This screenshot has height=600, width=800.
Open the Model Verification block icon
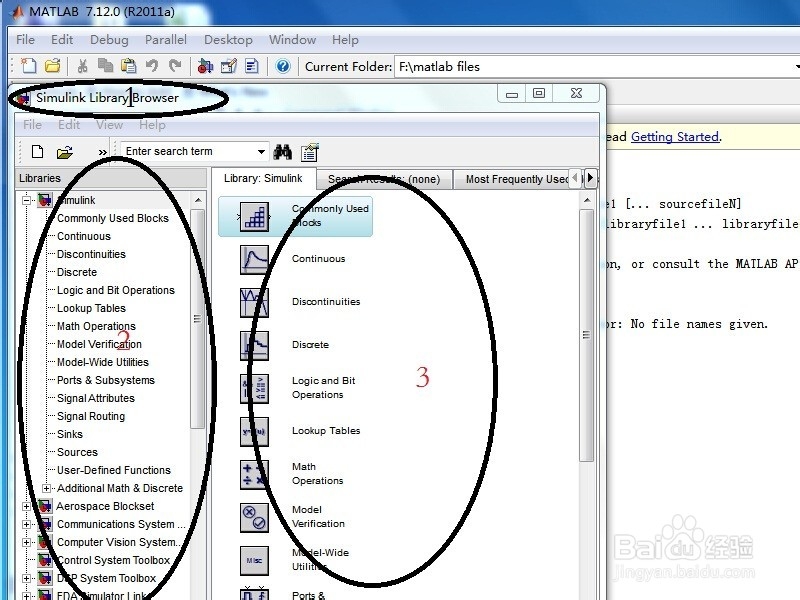[254, 517]
